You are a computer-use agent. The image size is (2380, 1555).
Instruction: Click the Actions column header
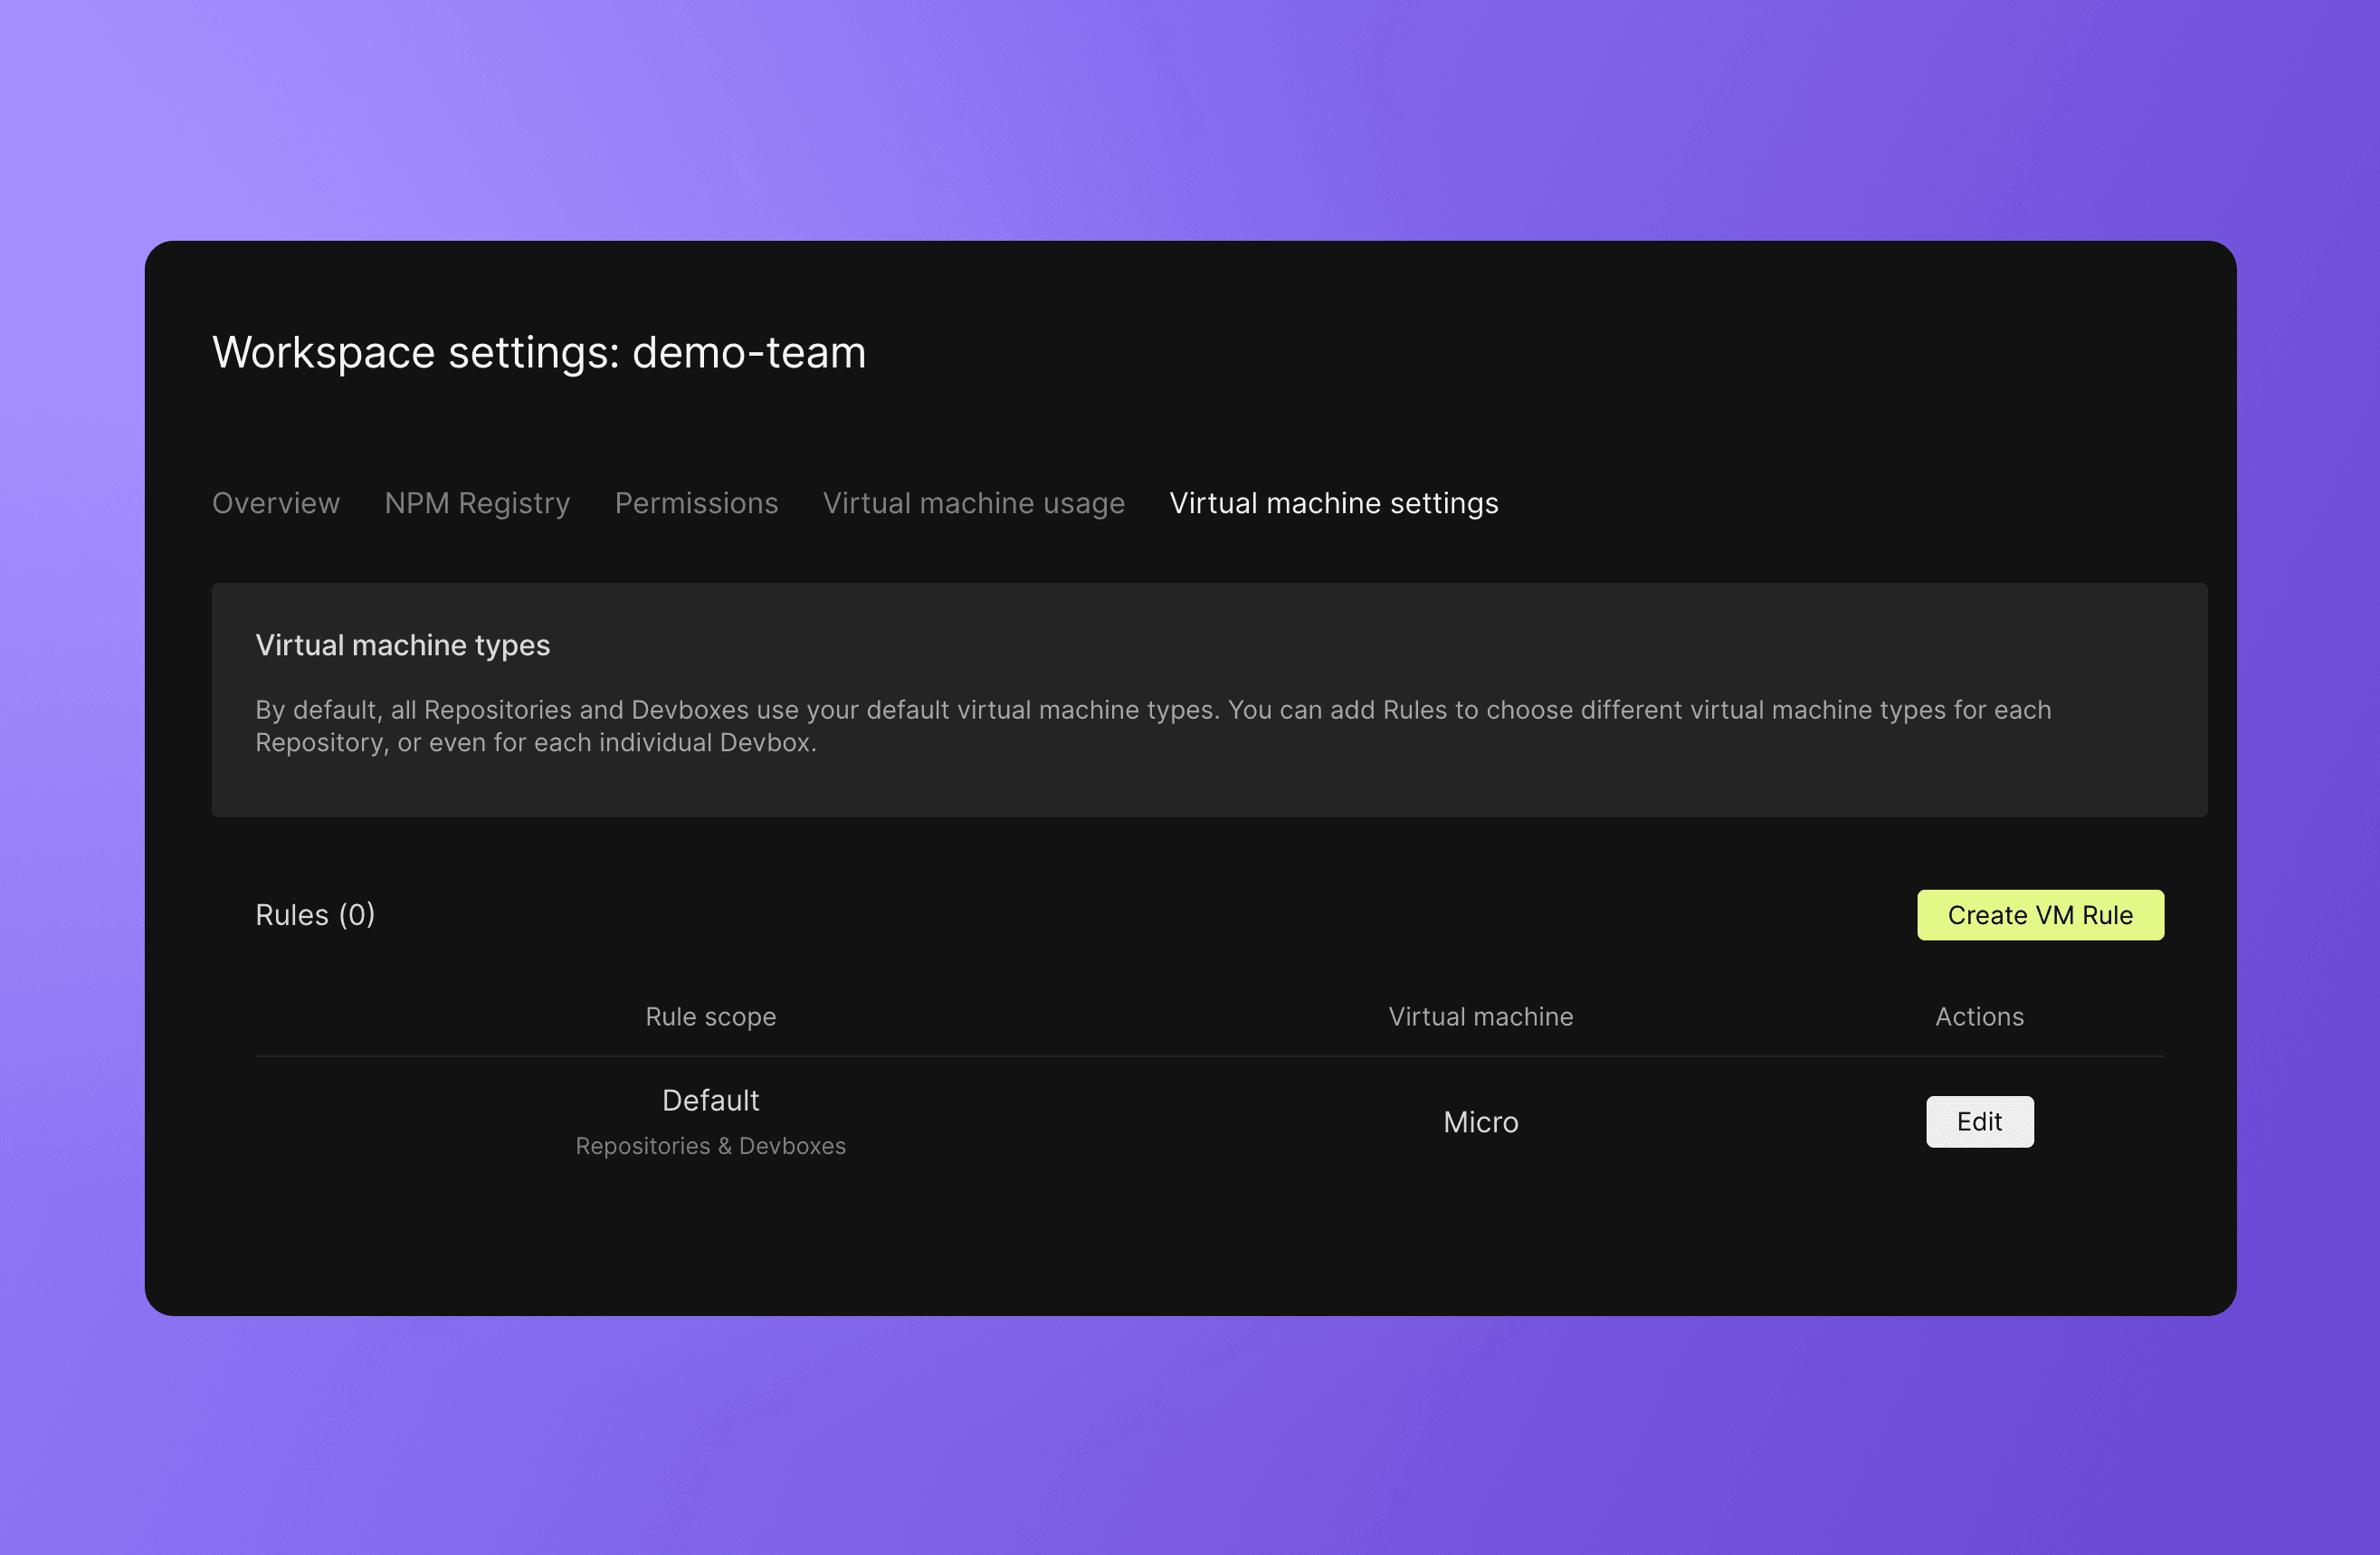[x=1979, y=1016]
